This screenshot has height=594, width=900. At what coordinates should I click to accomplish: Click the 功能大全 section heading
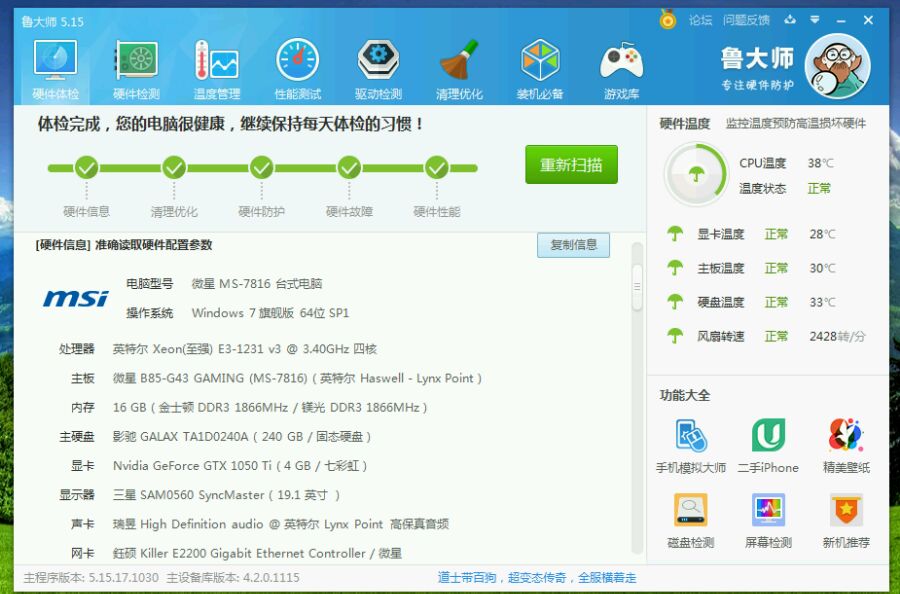tap(685, 395)
